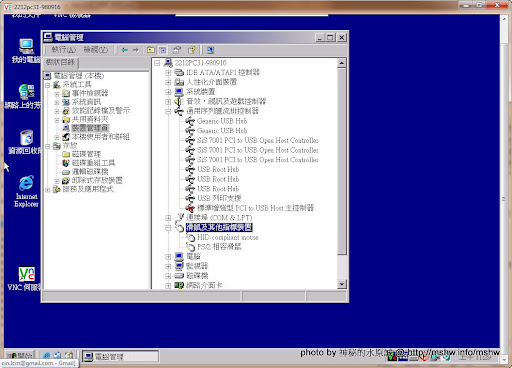Click the 網路介面卡 network card icon
The height and width of the screenshot is (368, 512).
pos(179,285)
